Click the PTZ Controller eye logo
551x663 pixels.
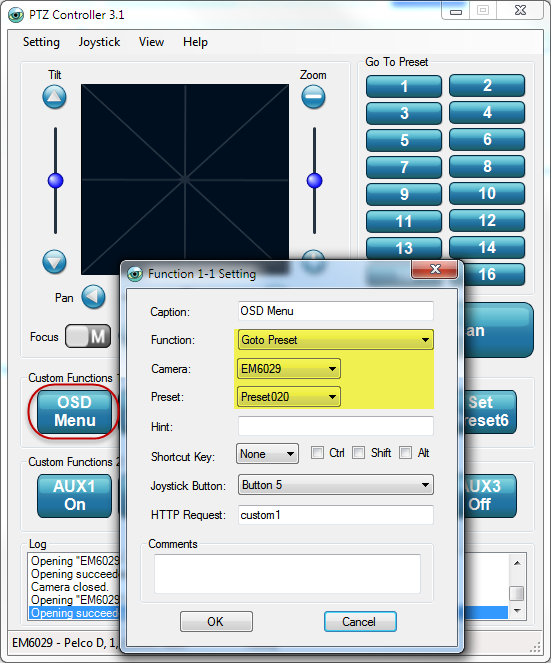tap(16, 15)
